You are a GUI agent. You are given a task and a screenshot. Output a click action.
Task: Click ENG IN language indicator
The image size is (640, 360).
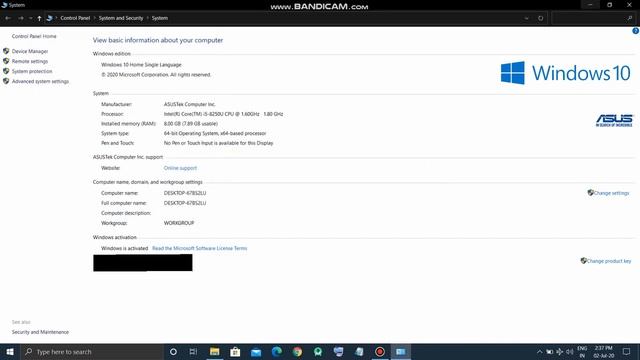(x=582, y=351)
